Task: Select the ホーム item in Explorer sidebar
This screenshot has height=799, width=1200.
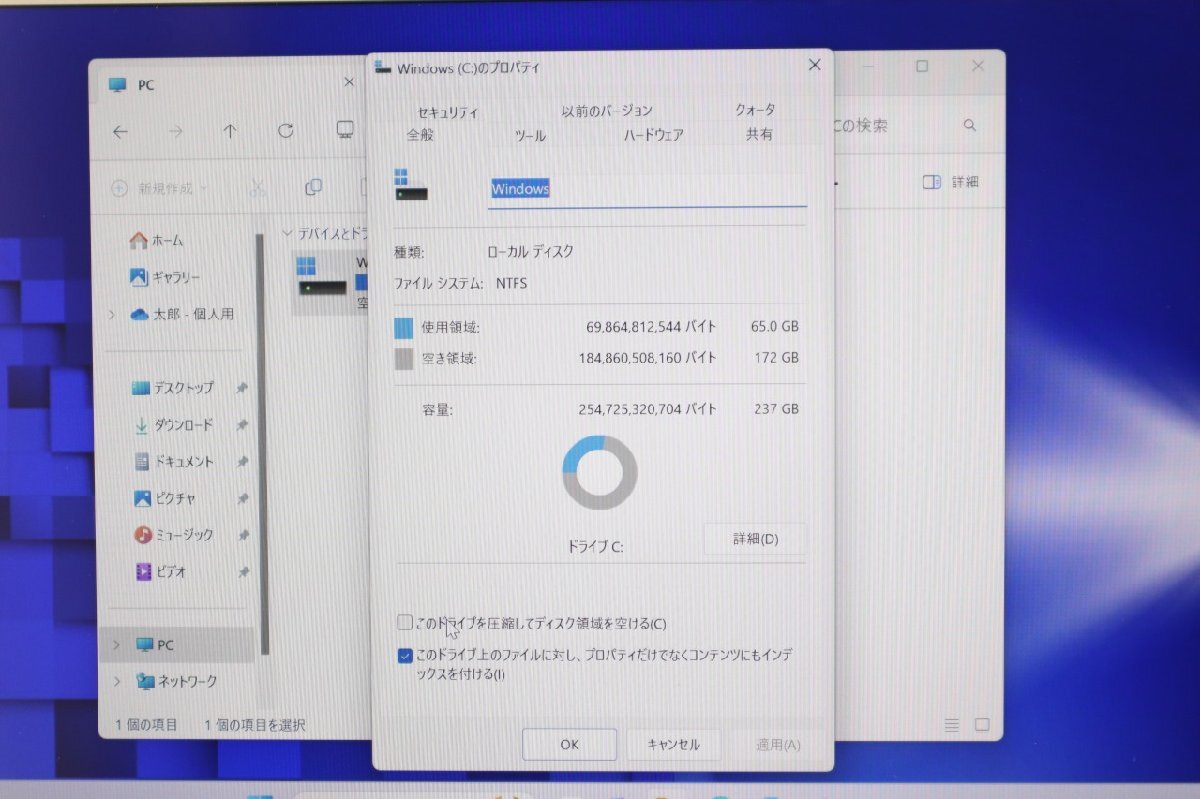Action: (x=168, y=240)
